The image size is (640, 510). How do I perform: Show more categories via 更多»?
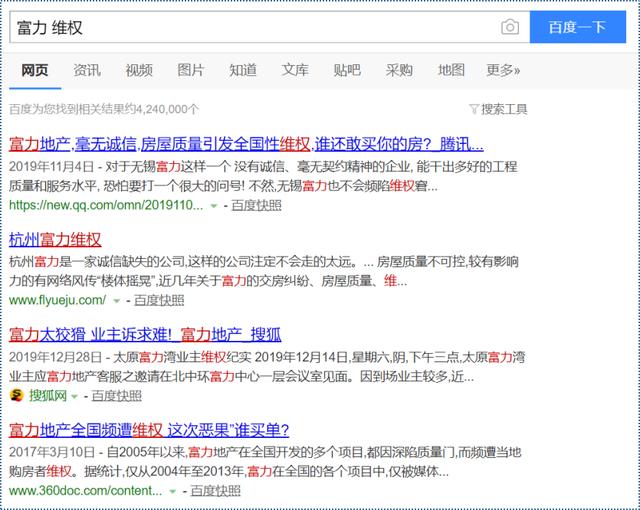tap(503, 70)
